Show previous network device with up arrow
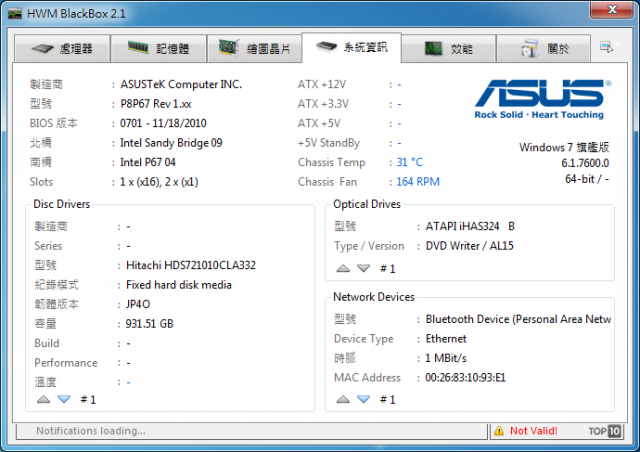Viewport: 640px width, 452px height. tap(343, 399)
